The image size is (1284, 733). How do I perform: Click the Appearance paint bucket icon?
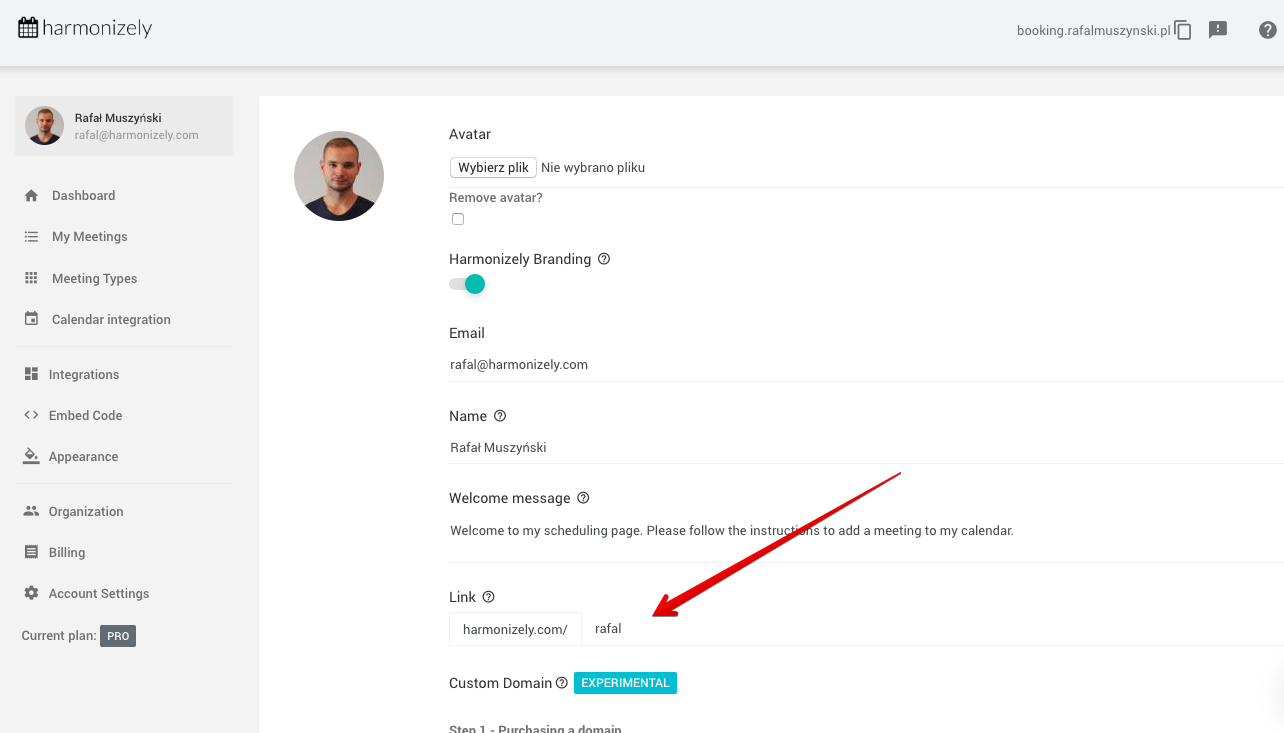(31, 456)
